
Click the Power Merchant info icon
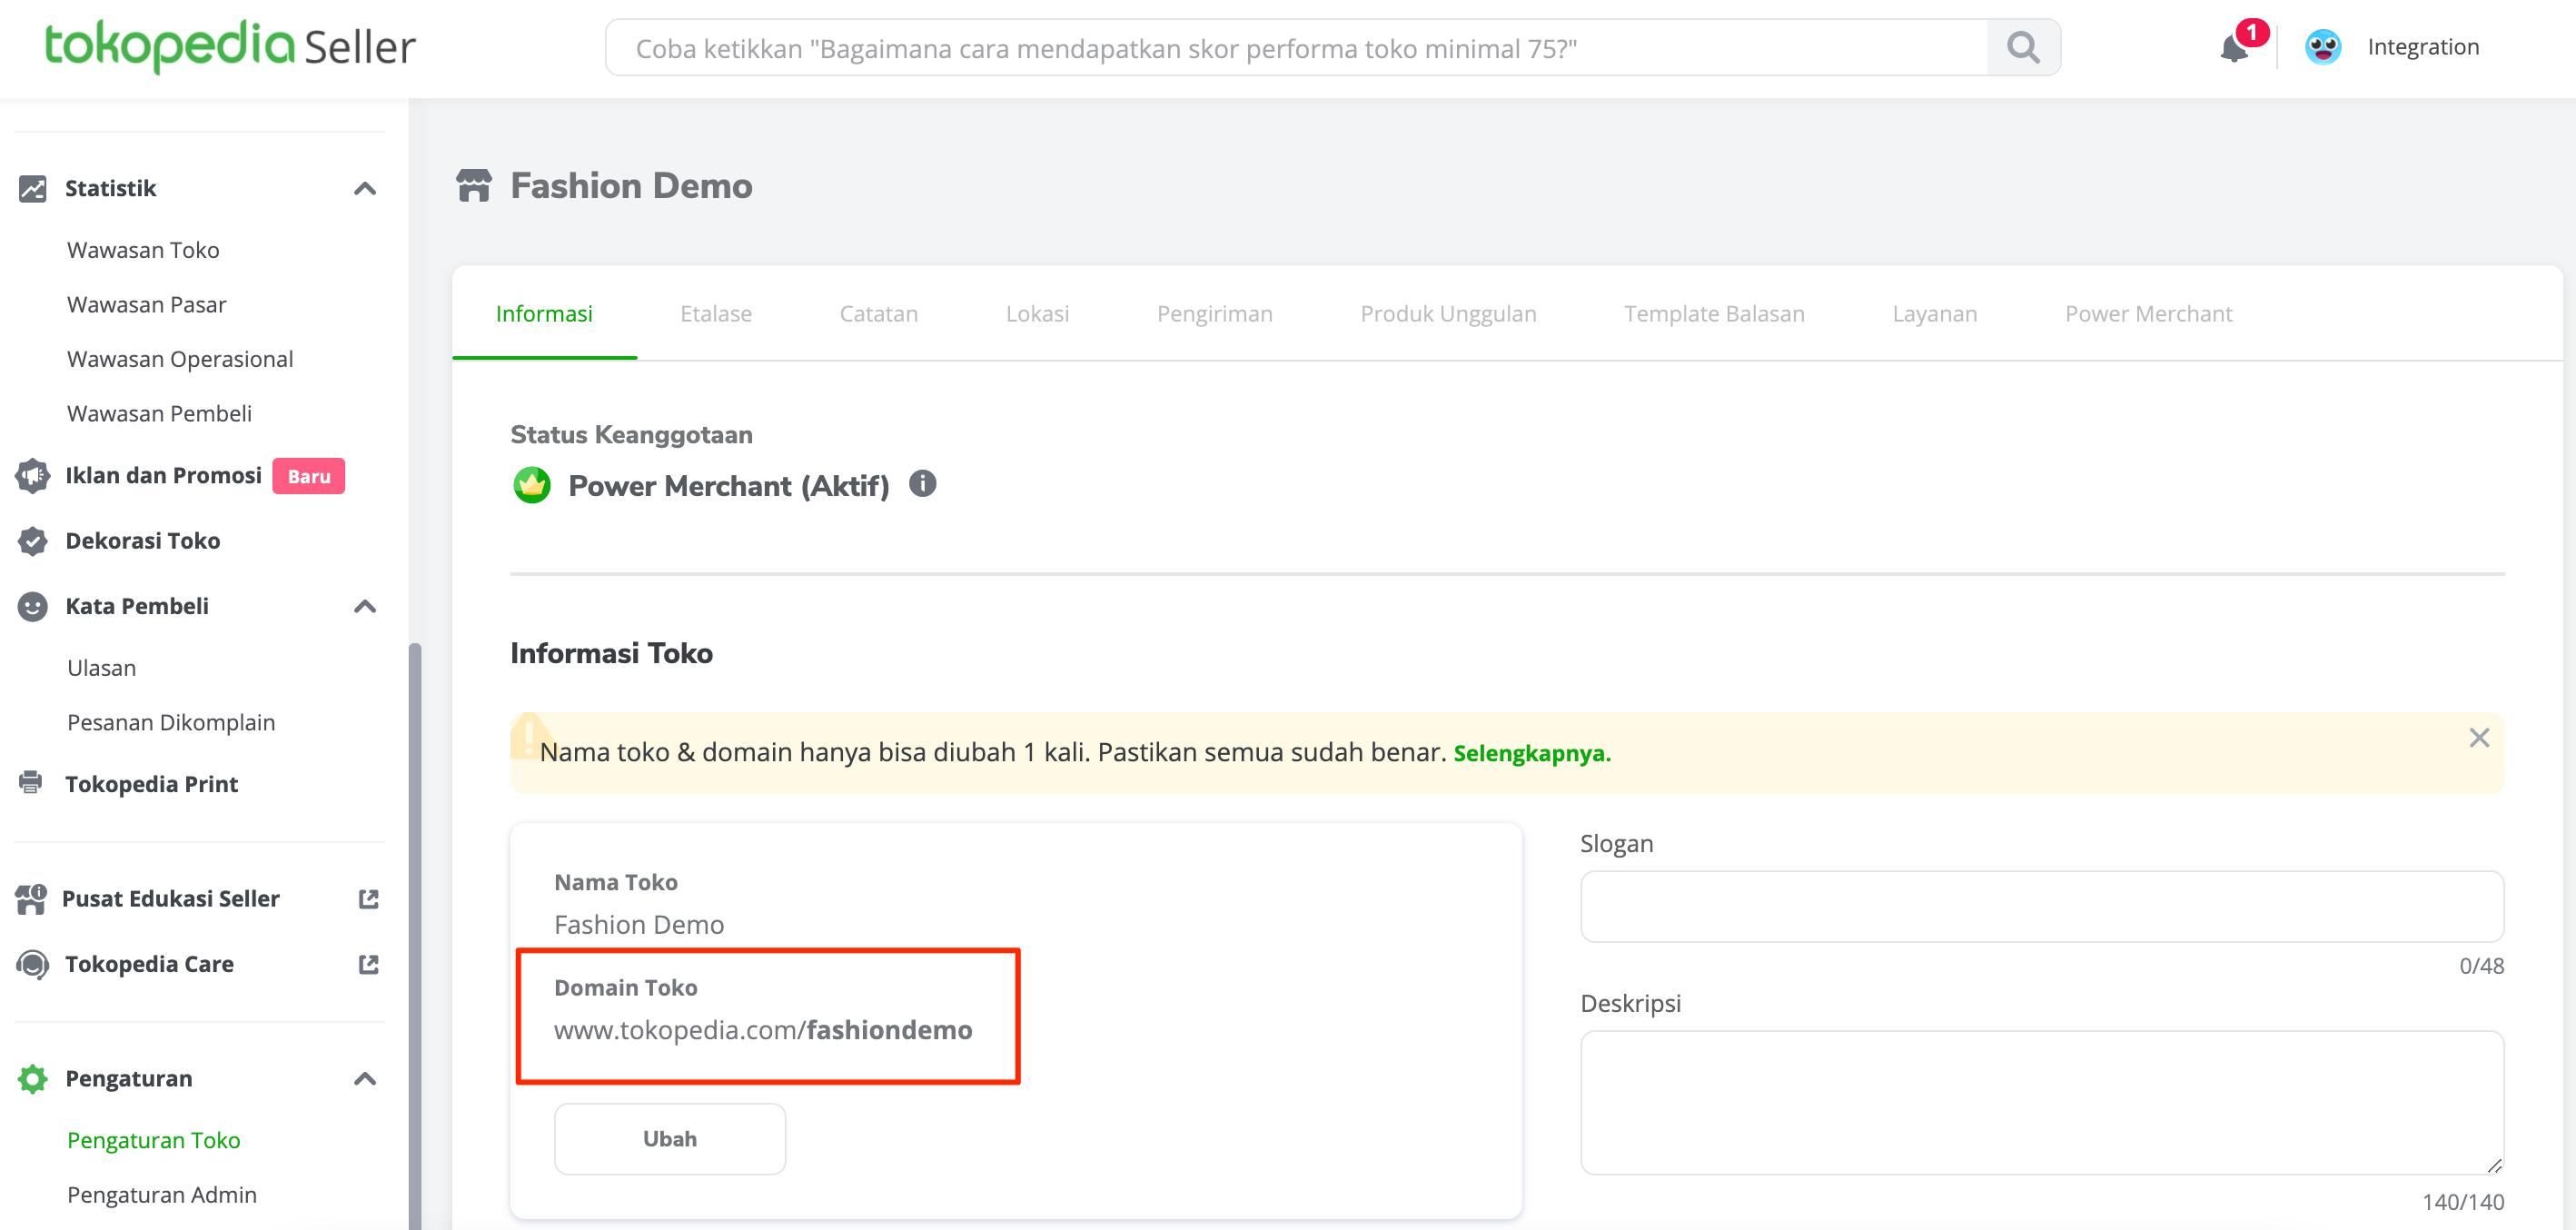point(922,484)
